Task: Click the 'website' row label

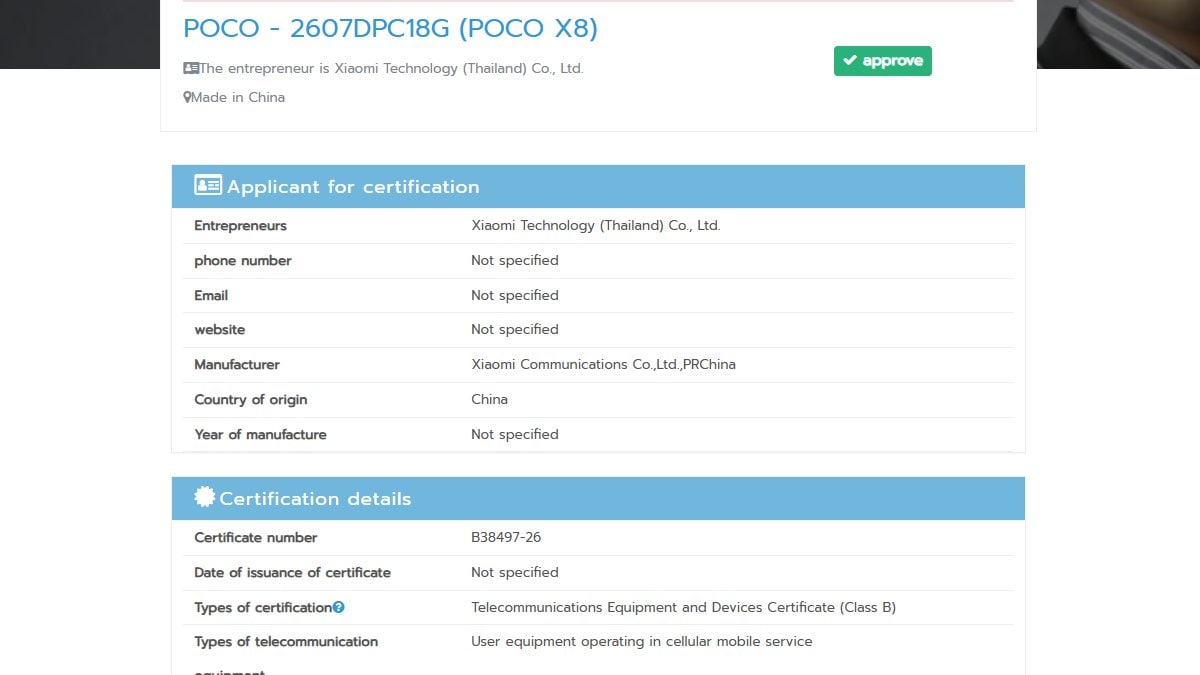Action: 219,329
